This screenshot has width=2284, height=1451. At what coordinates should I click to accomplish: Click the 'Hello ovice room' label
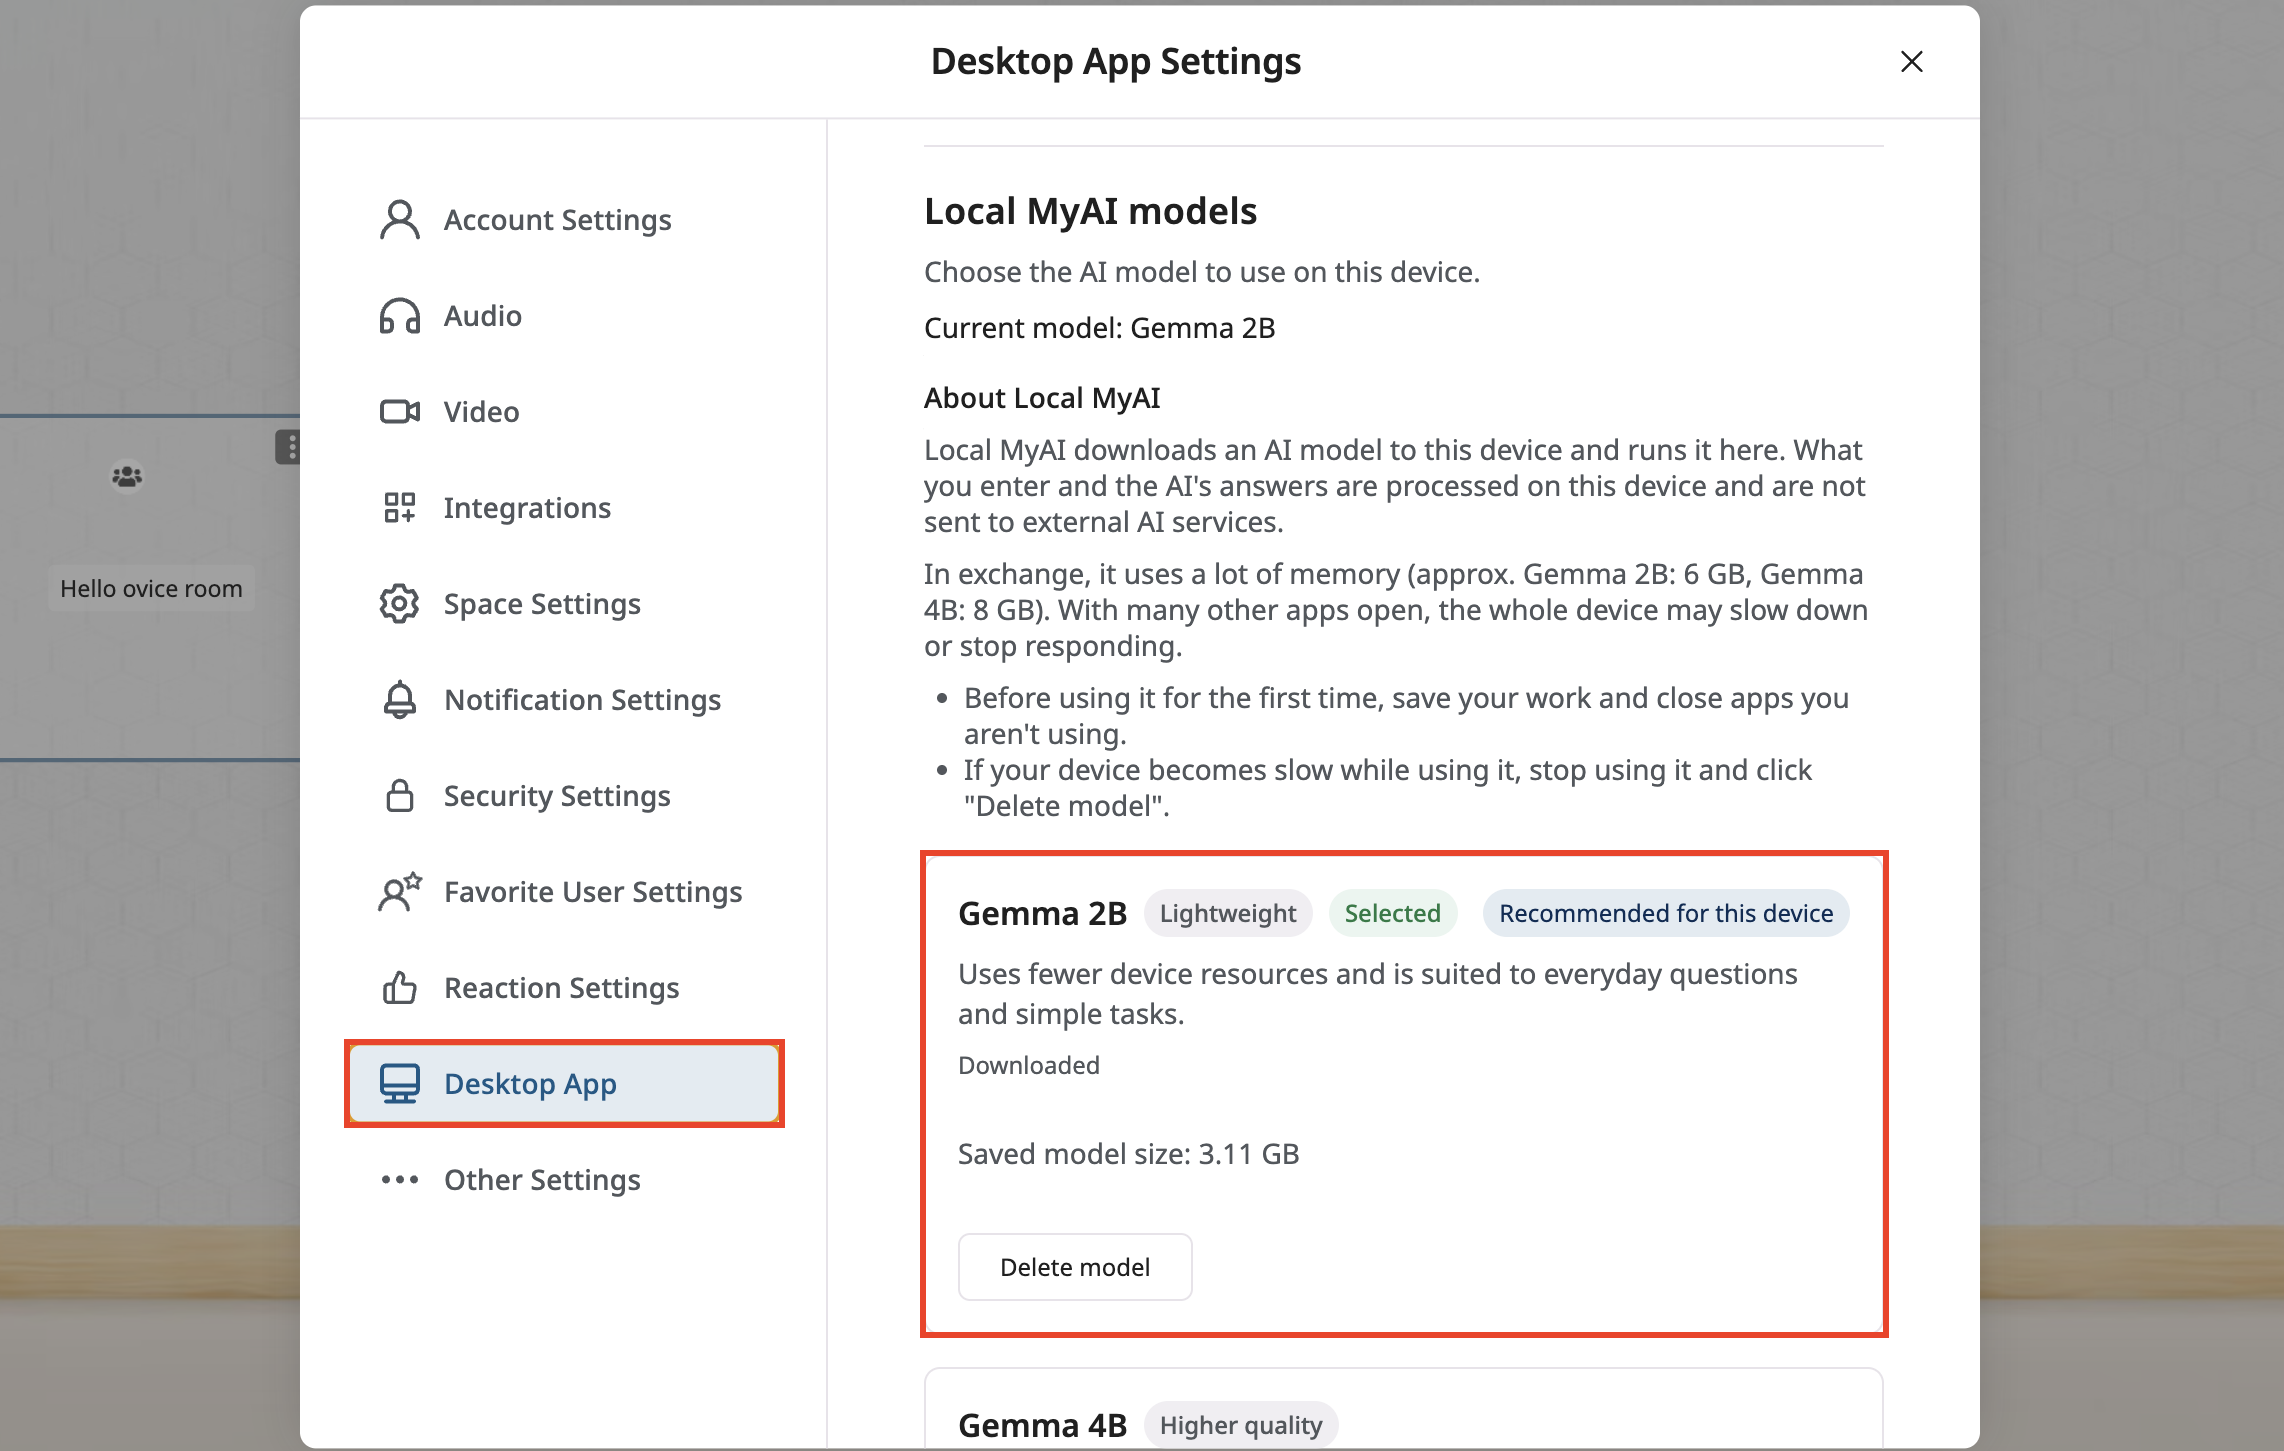click(x=151, y=588)
